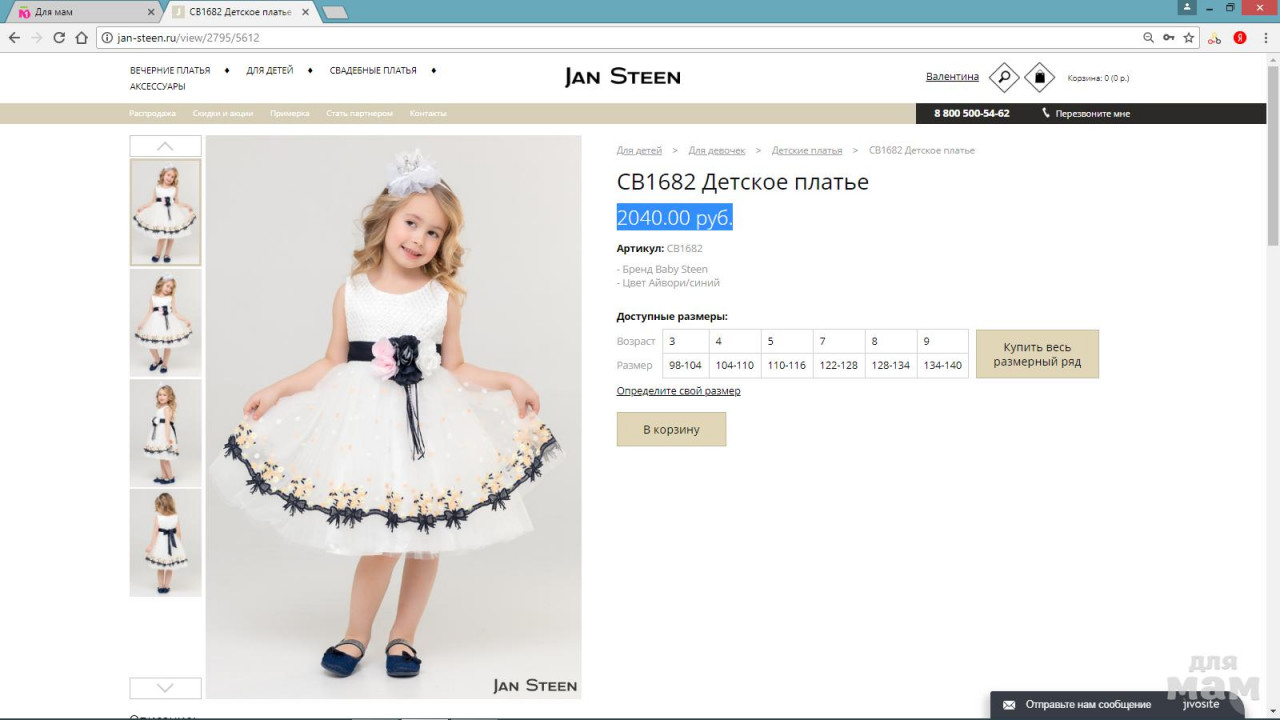1280x720 pixels.
Task: Click the zoom indicator in address bar
Action: [x=1148, y=38]
